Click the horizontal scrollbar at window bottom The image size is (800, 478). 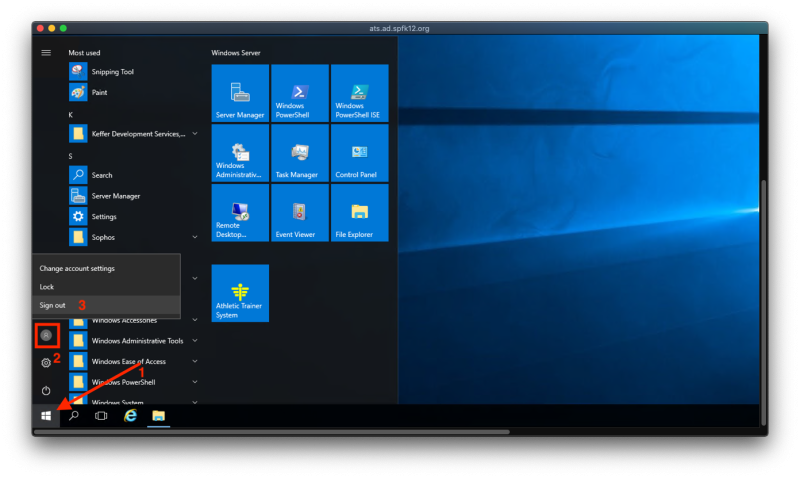click(272, 432)
